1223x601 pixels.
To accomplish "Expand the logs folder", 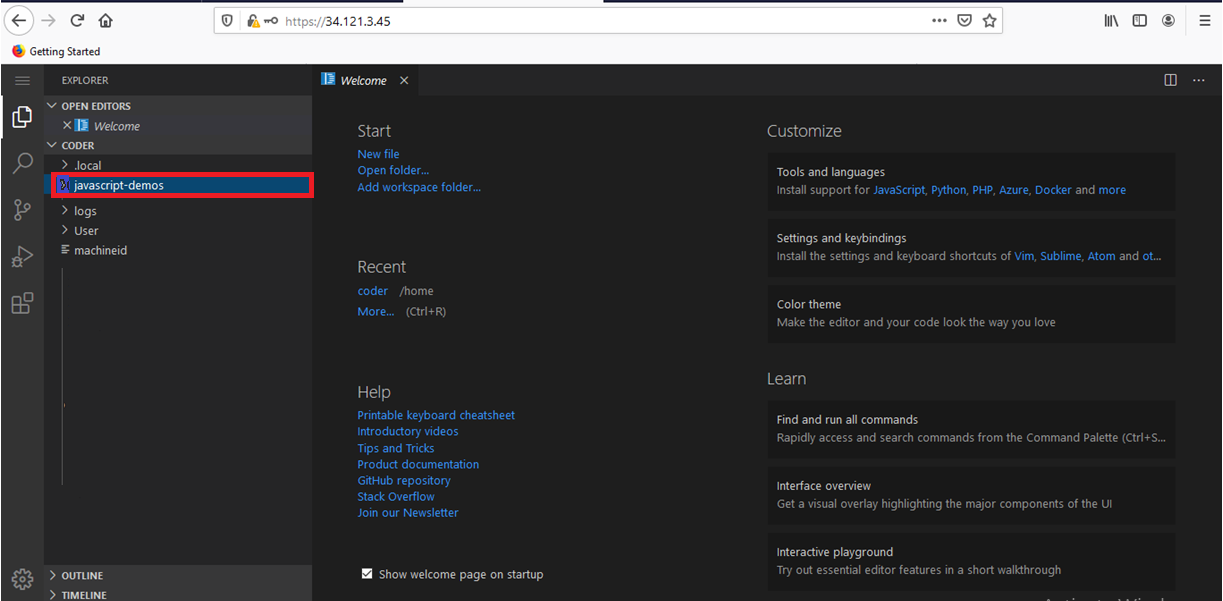I will (x=85, y=211).
